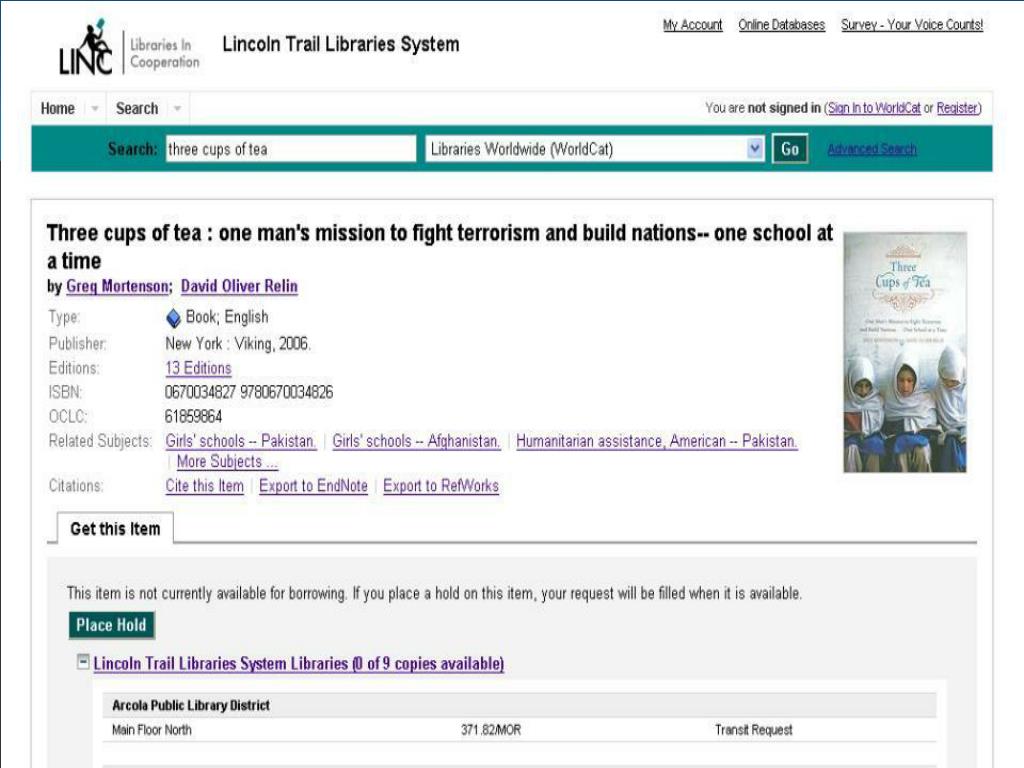Click the Transit Request status
Image resolution: width=1024 pixels, height=768 pixels.
(x=754, y=730)
